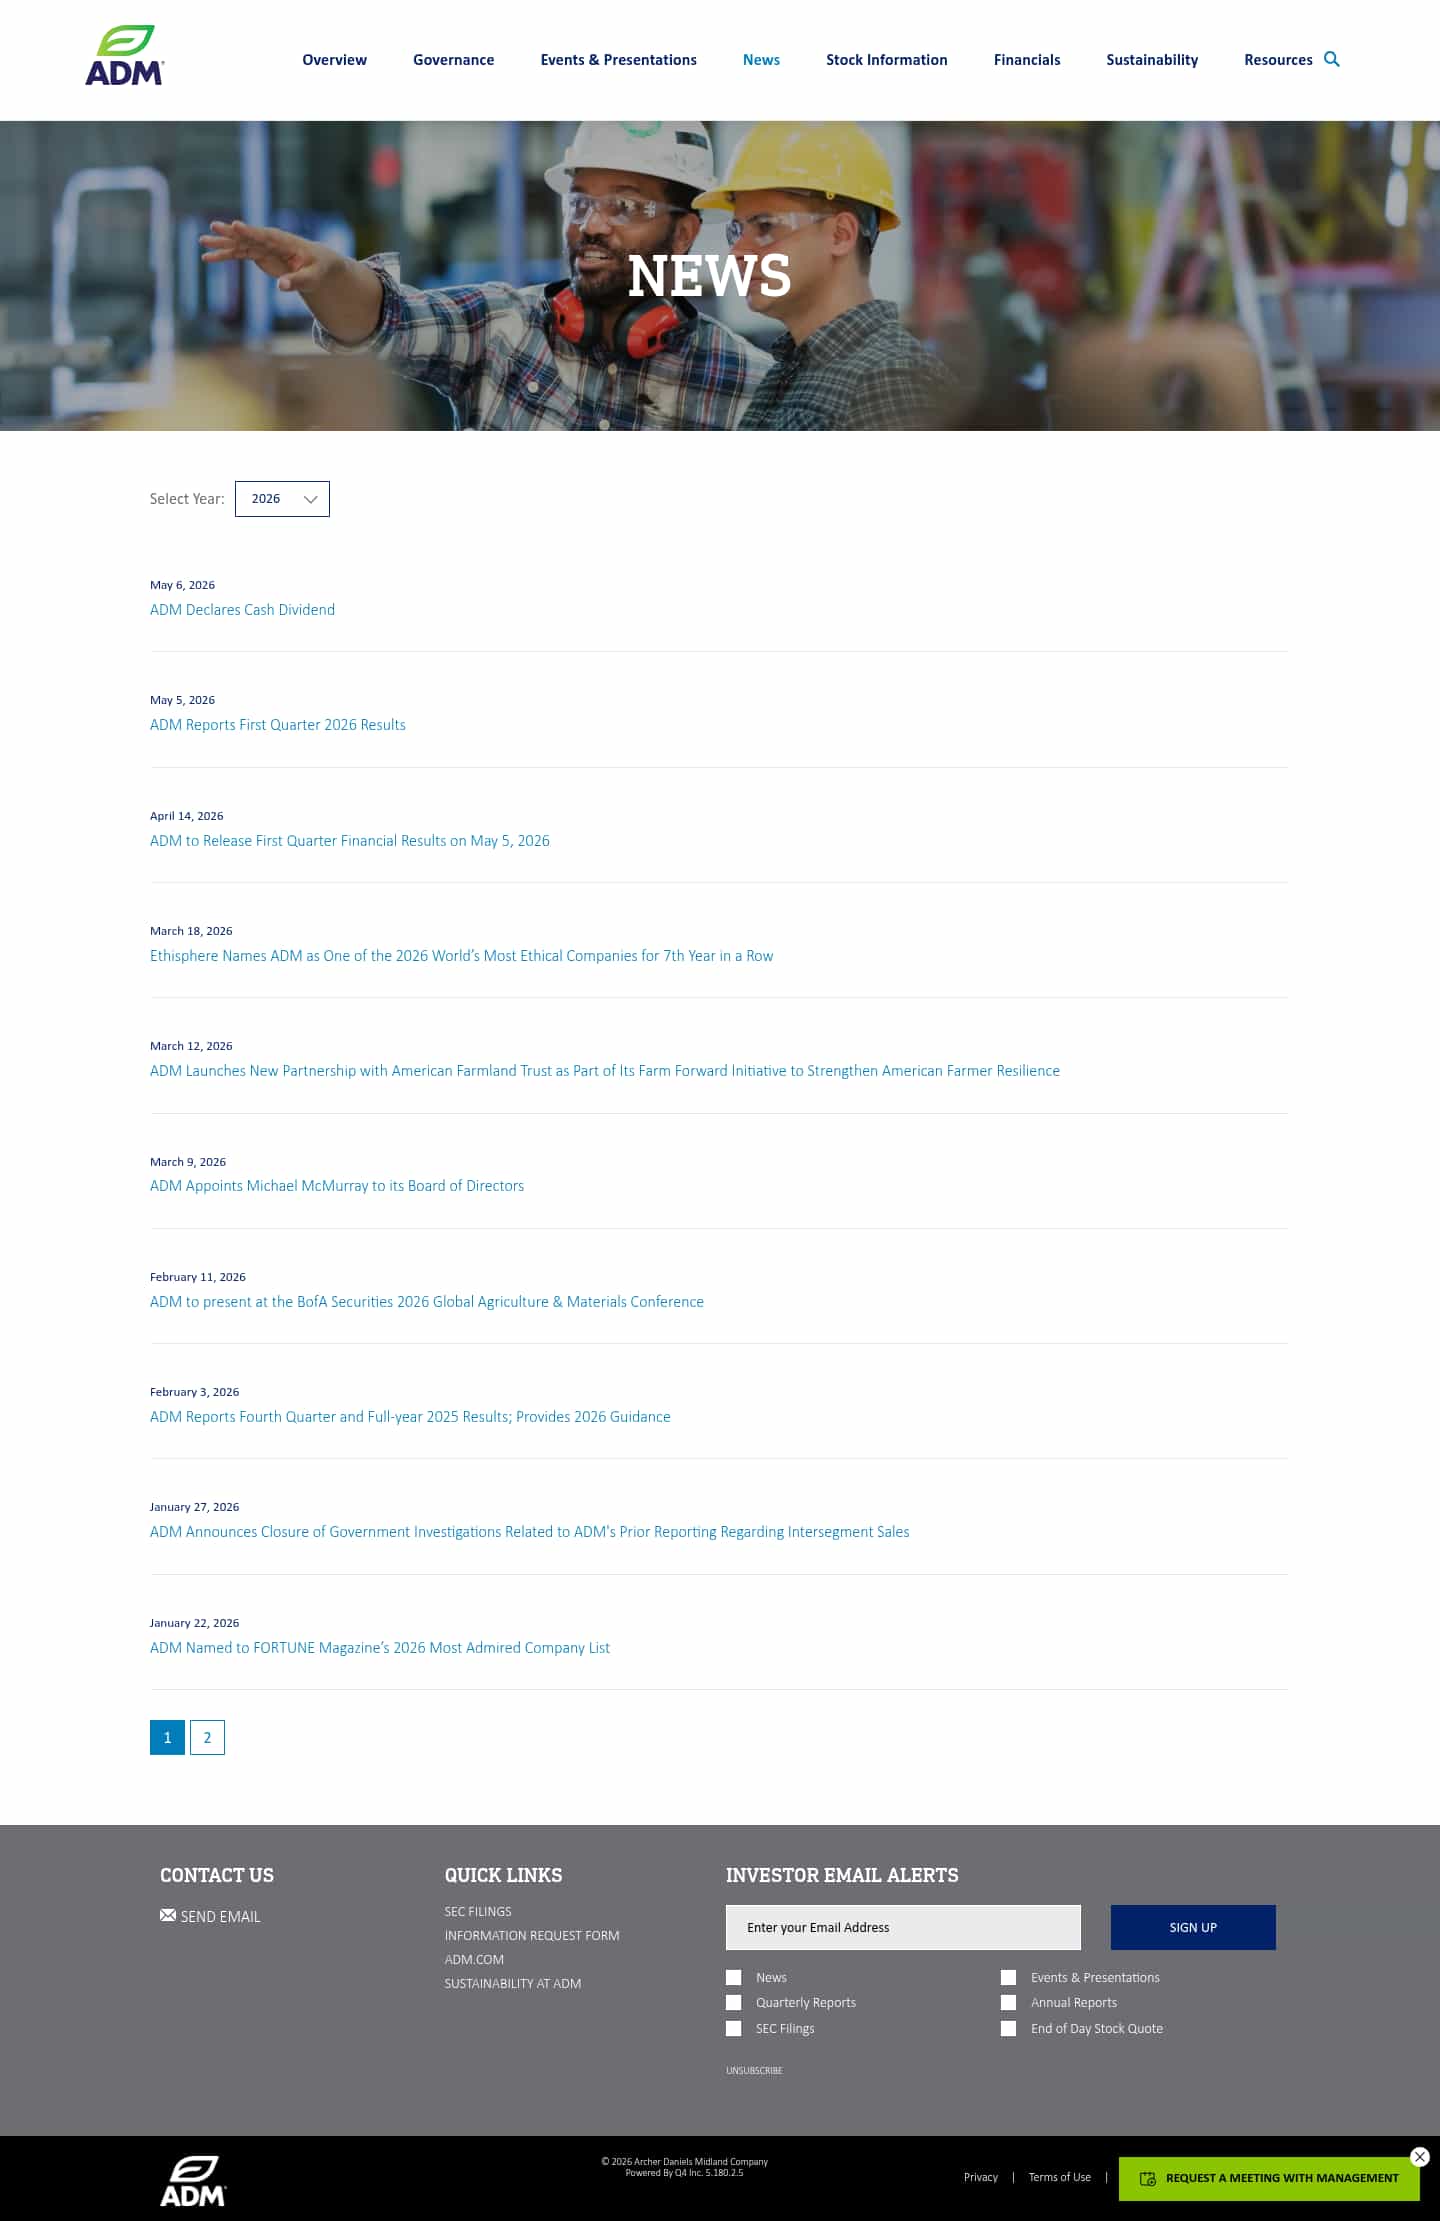Viewport: 1440px width, 2221px height.
Task: Click the Unsubscribe link
Action: pos(754,2070)
